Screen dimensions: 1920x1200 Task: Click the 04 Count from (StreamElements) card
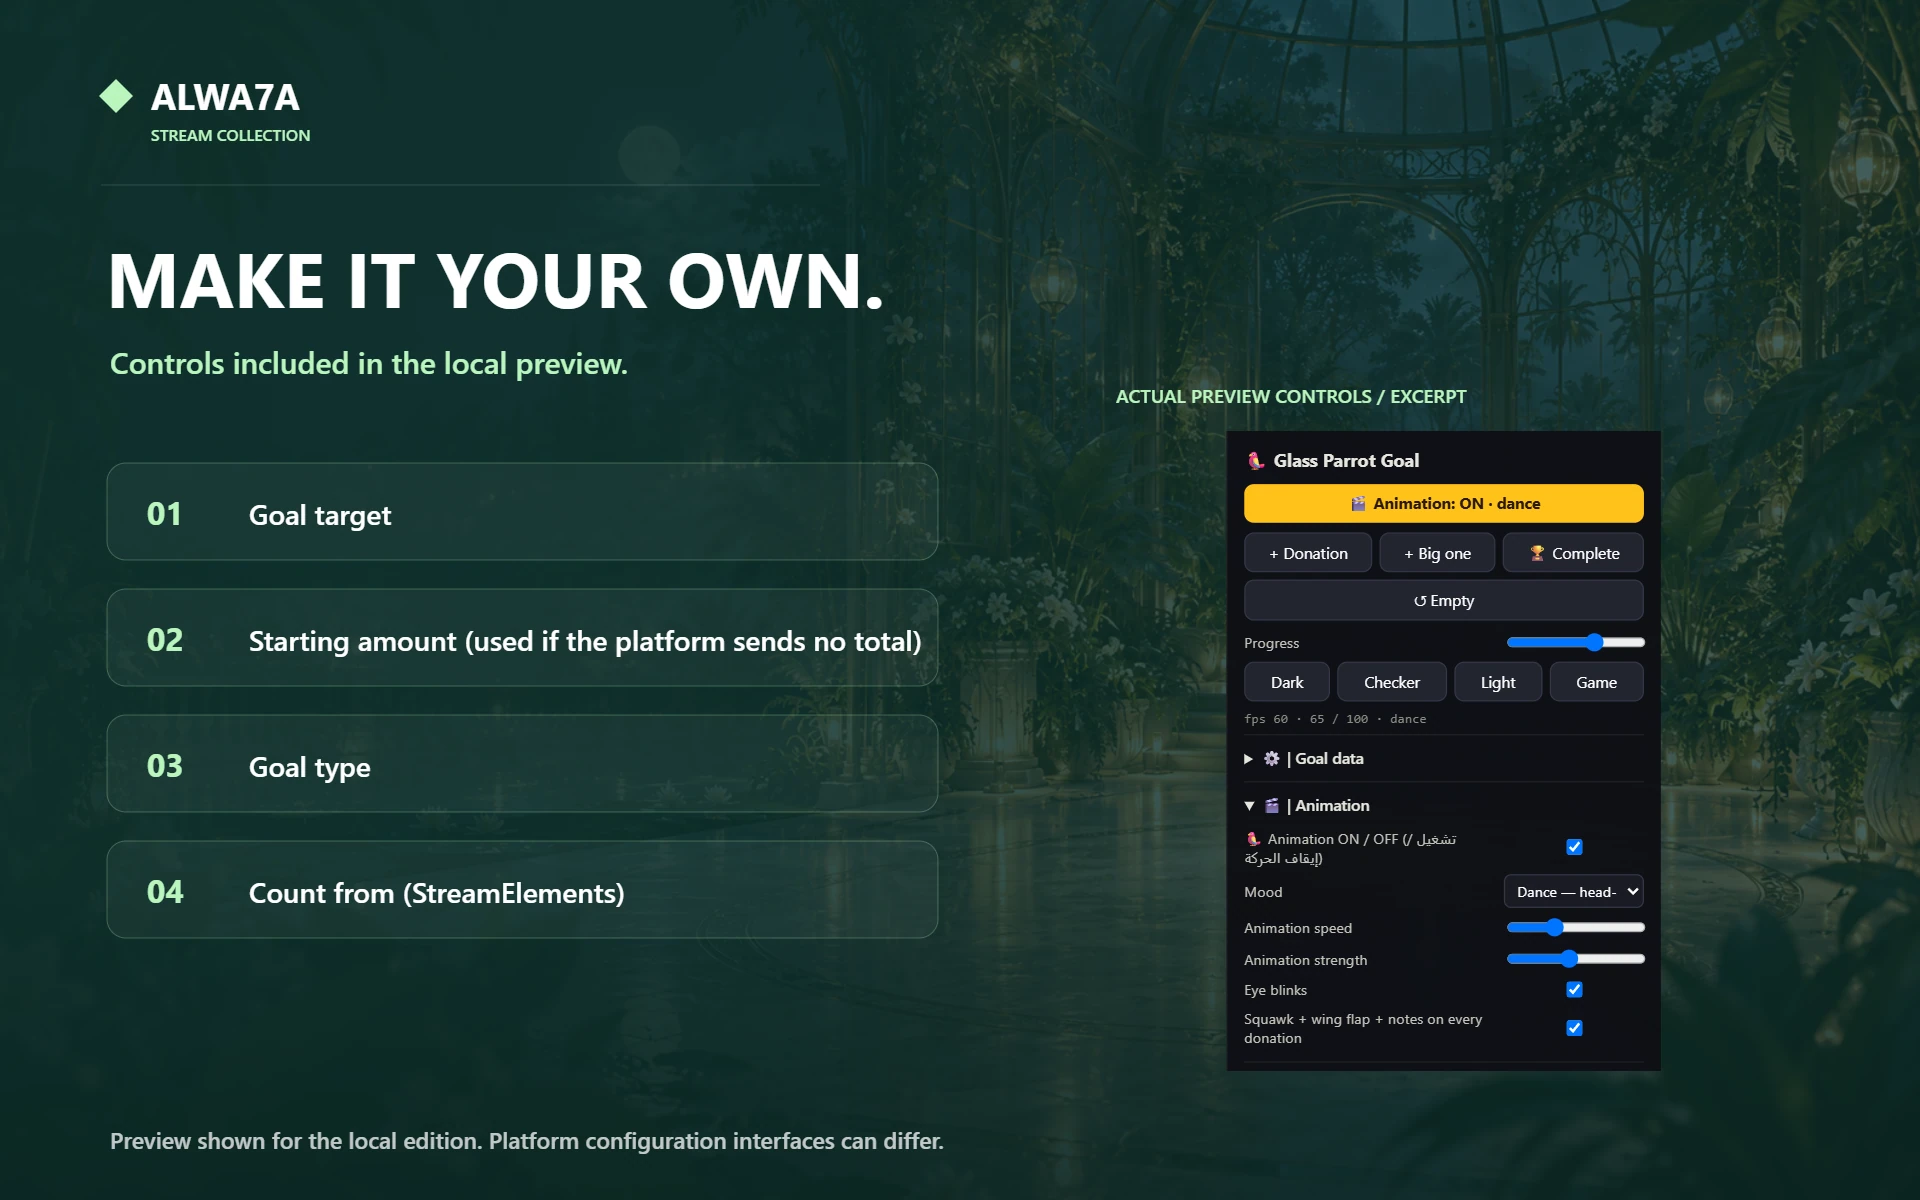522,890
